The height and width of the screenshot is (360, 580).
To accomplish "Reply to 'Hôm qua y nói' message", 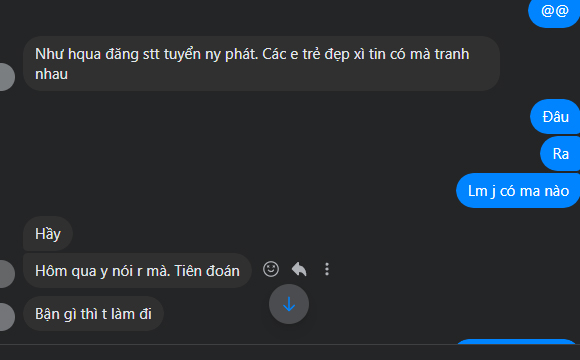I will (x=299, y=269).
